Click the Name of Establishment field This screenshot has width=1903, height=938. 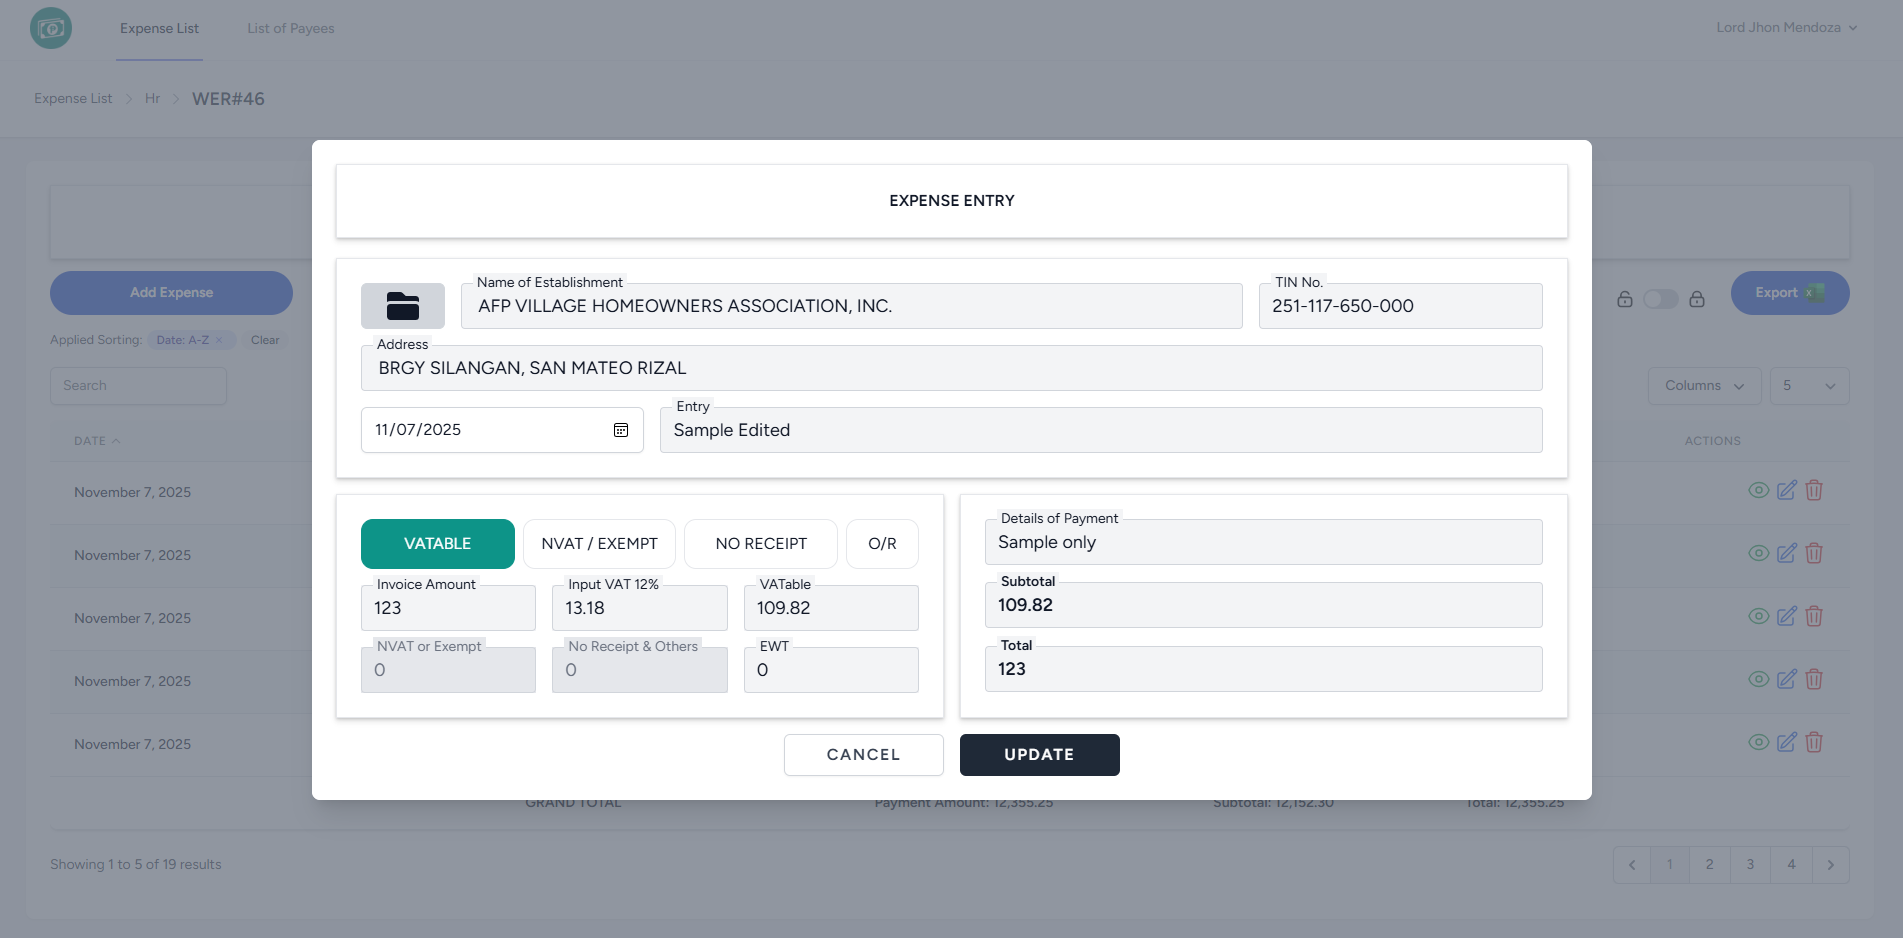coord(852,306)
